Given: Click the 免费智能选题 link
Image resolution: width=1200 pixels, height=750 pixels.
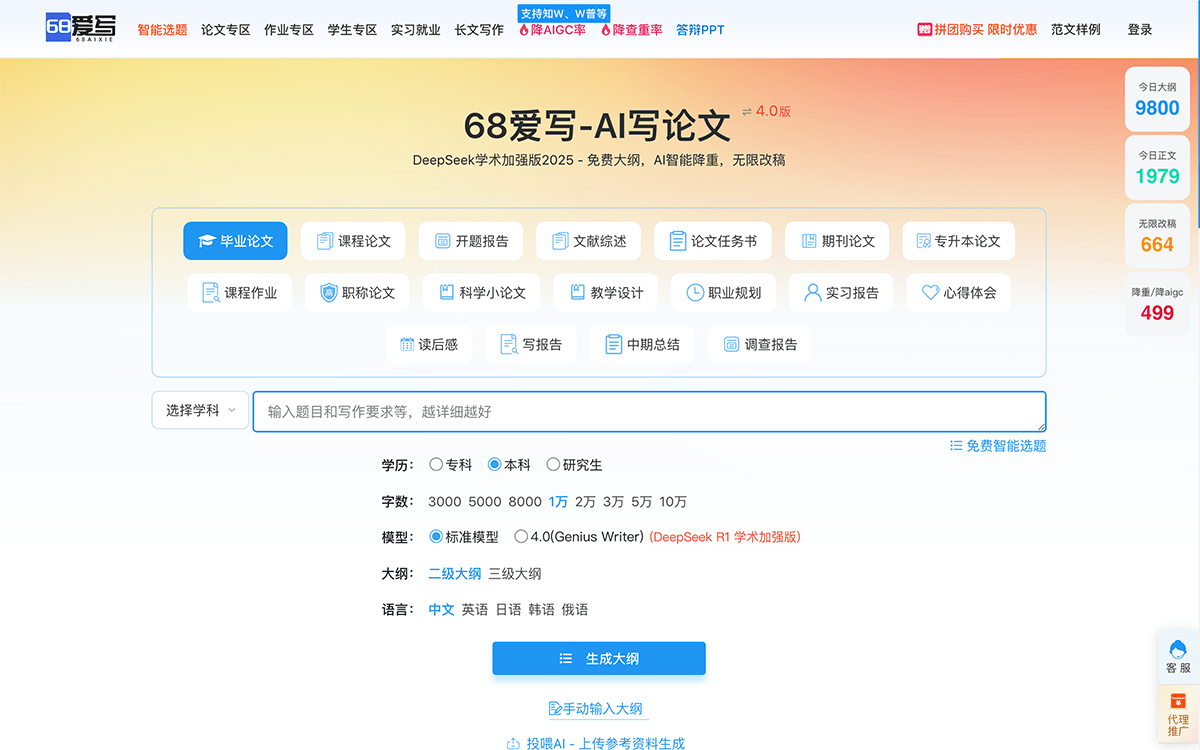Looking at the screenshot, I should [998, 446].
